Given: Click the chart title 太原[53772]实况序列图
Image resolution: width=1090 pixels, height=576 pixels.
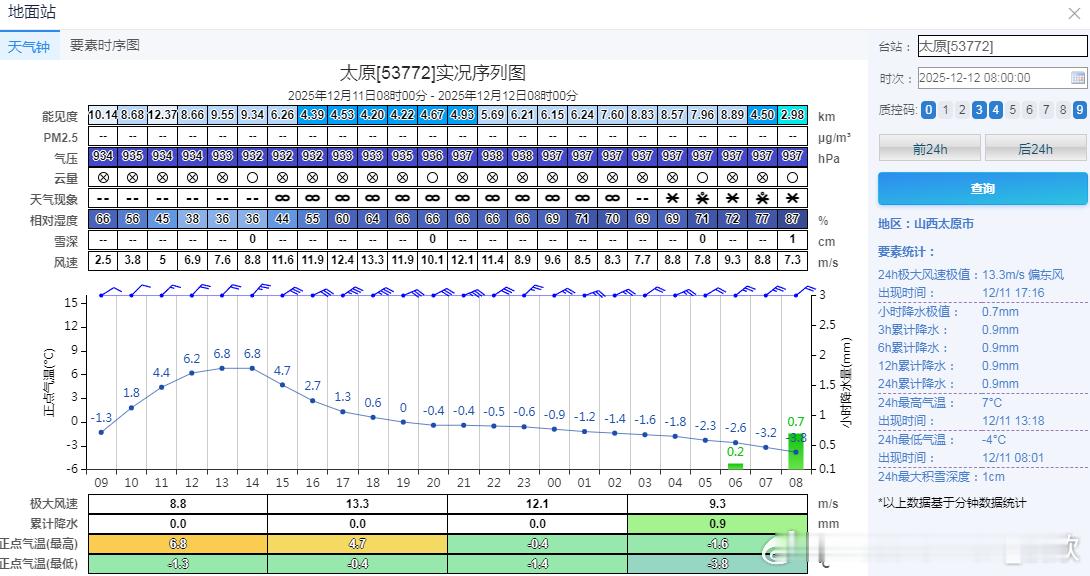Looking at the screenshot, I should tap(432, 72).
